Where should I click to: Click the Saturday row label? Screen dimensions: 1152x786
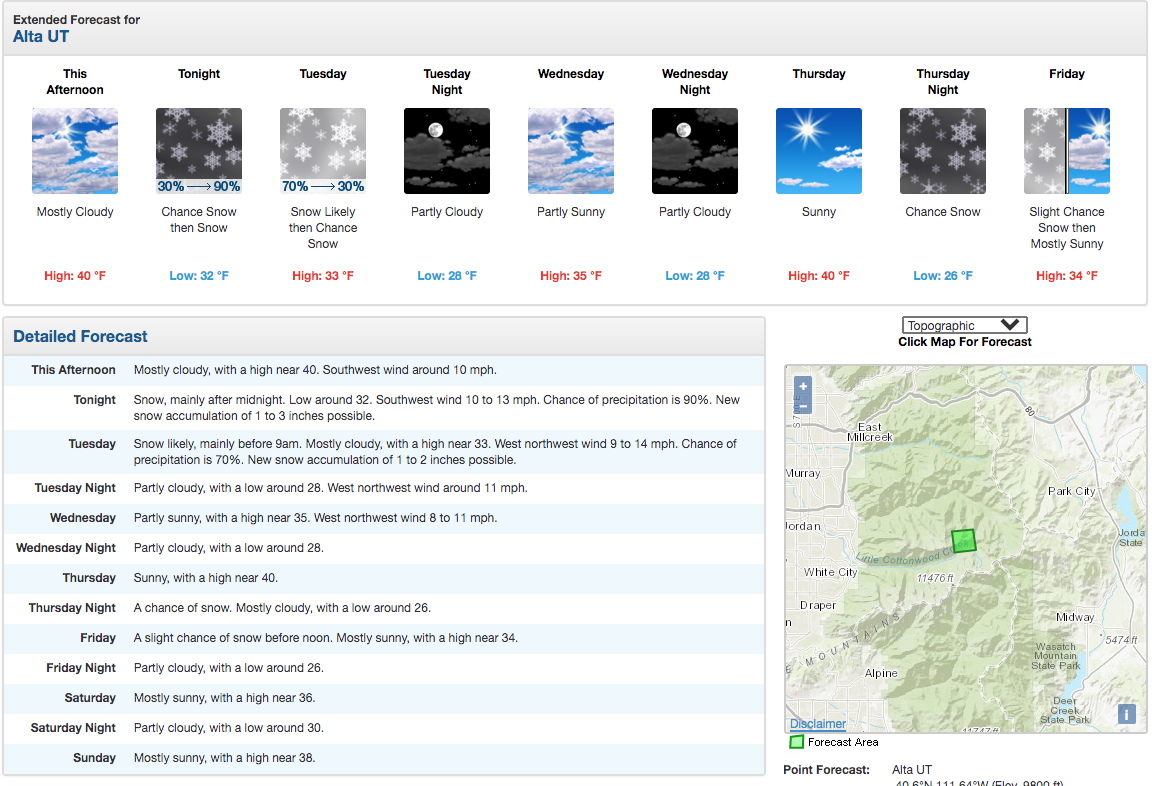(x=90, y=698)
